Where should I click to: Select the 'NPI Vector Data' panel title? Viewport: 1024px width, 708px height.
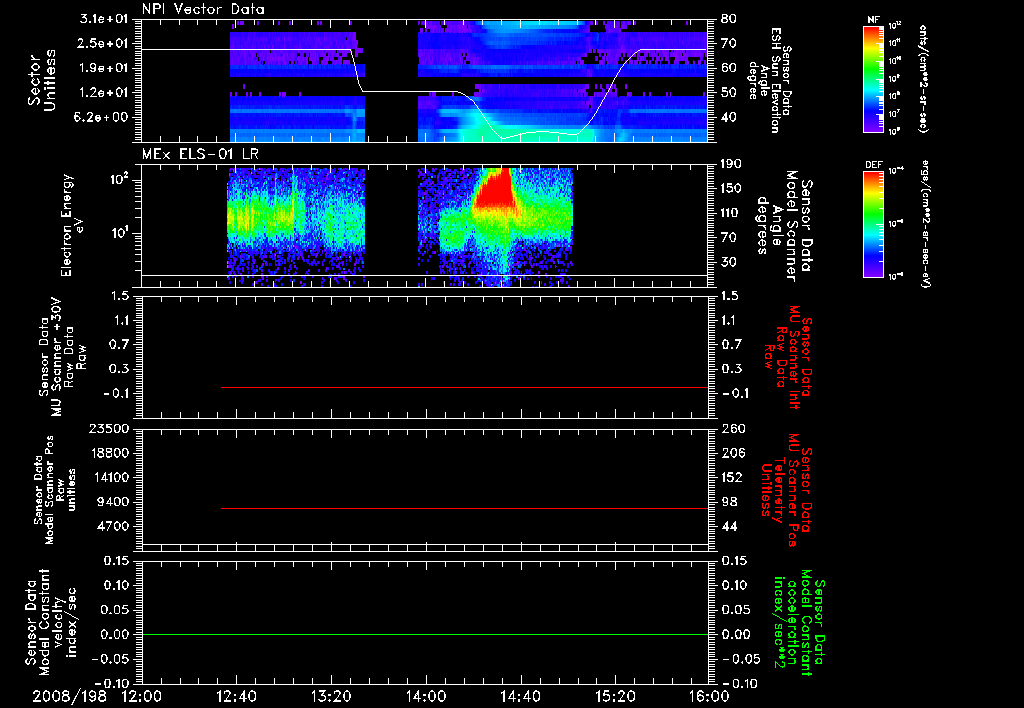pyautogui.click(x=203, y=9)
